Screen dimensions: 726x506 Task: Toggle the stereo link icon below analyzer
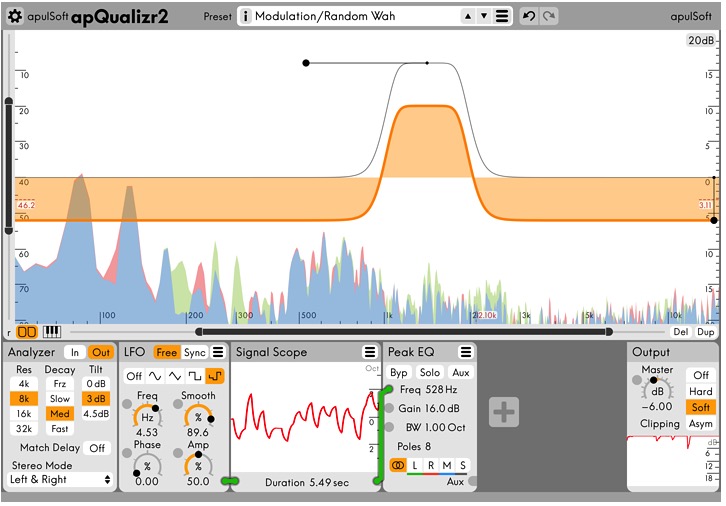coord(27,332)
